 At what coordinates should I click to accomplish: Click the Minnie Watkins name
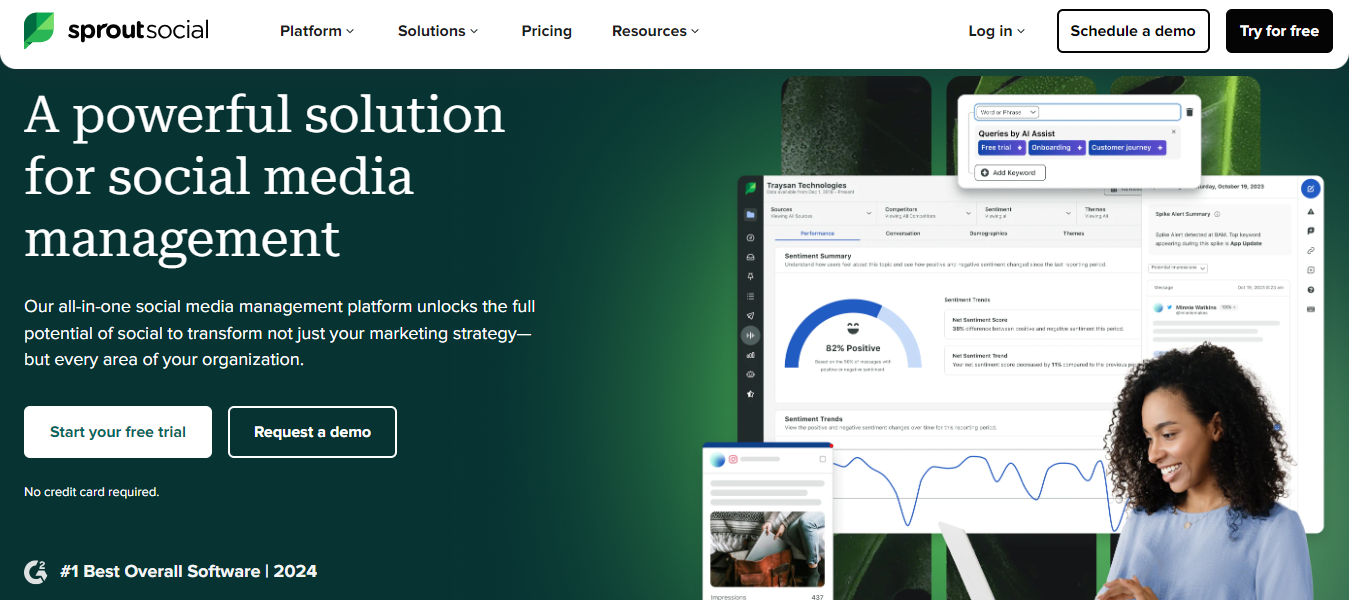click(1194, 307)
